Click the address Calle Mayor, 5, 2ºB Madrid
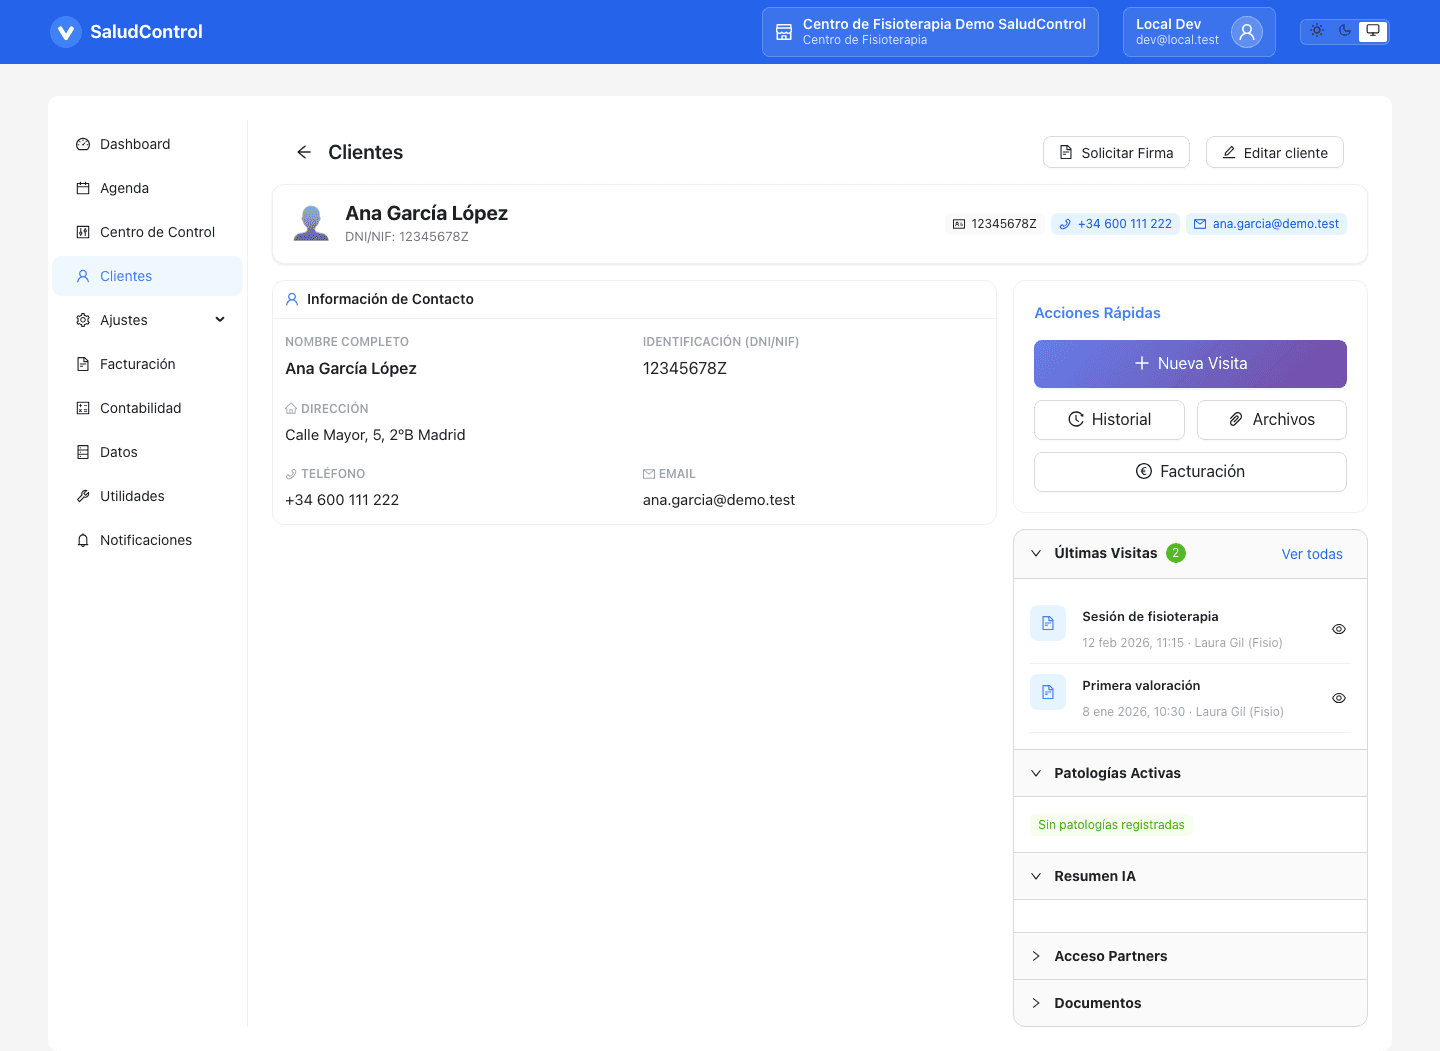The image size is (1440, 1051). (x=375, y=435)
